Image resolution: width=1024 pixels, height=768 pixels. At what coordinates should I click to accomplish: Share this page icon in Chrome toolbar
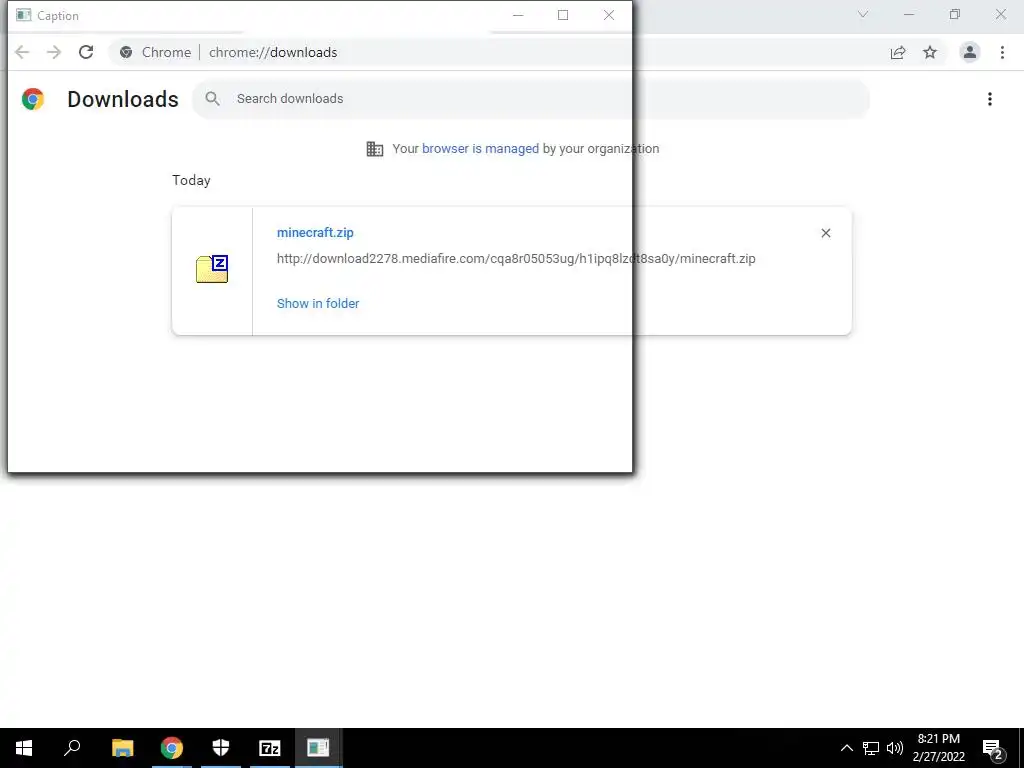tap(898, 52)
